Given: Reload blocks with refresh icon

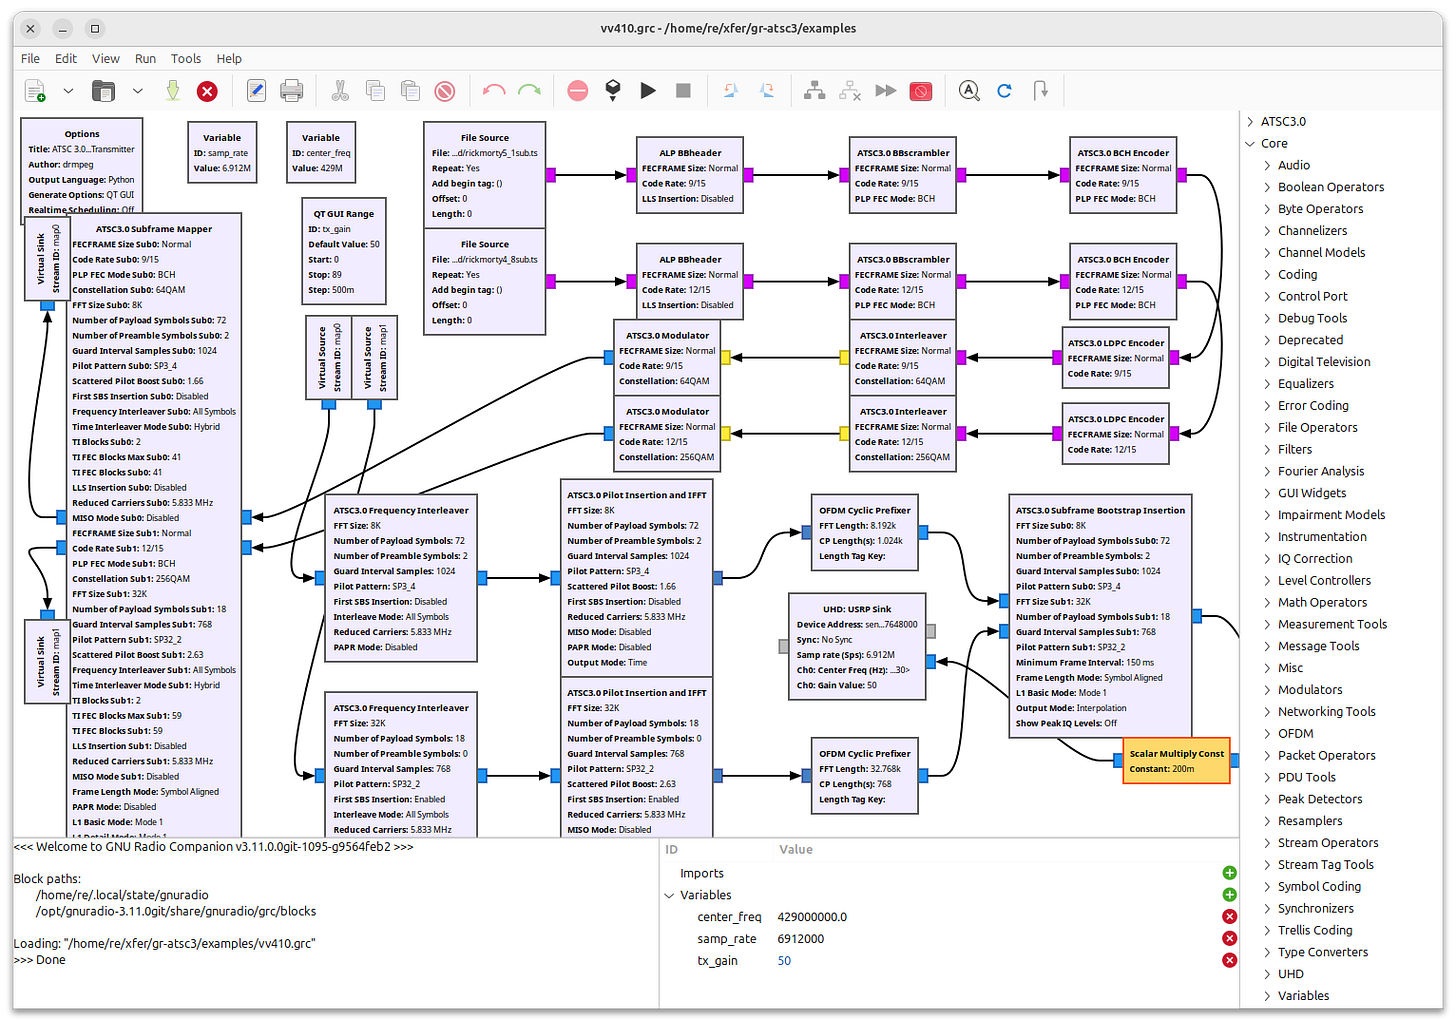Looking at the screenshot, I should (1004, 91).
